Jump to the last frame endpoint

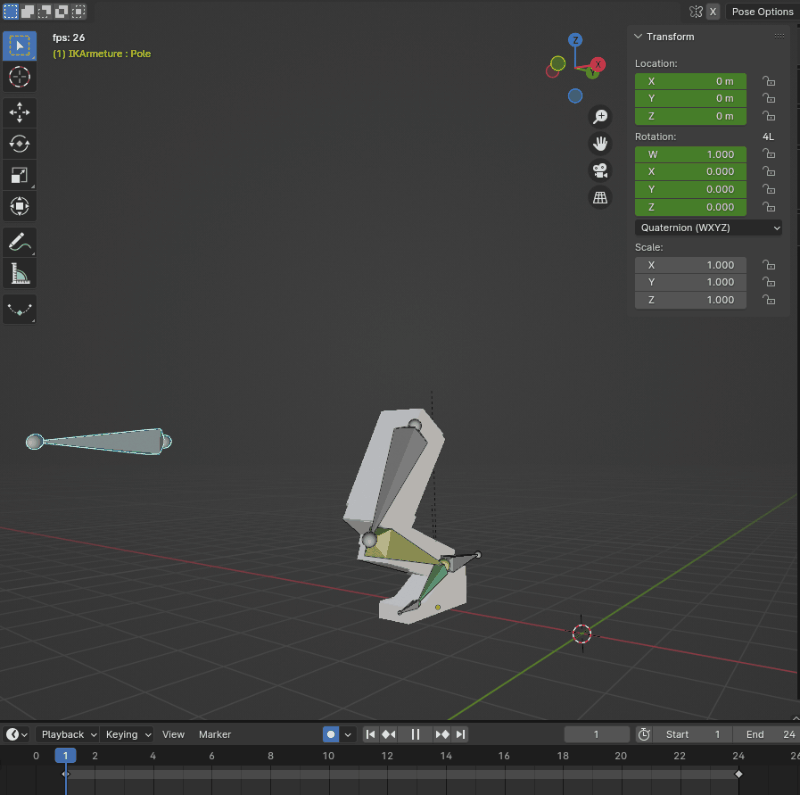point(461,734)
